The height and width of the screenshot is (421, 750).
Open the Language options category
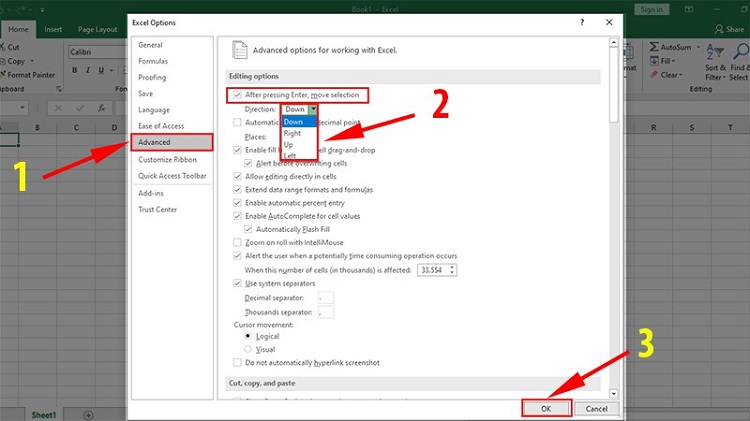tap(154, 110)
